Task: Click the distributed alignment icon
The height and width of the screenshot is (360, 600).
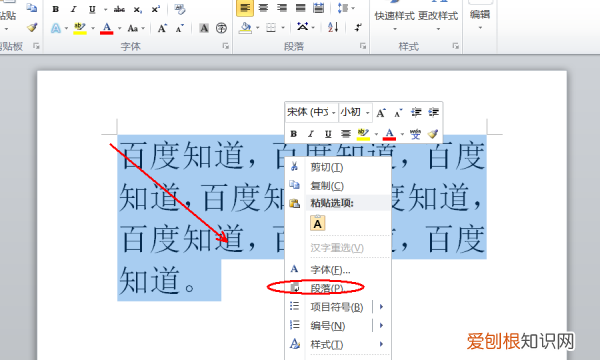Action: 318,8
